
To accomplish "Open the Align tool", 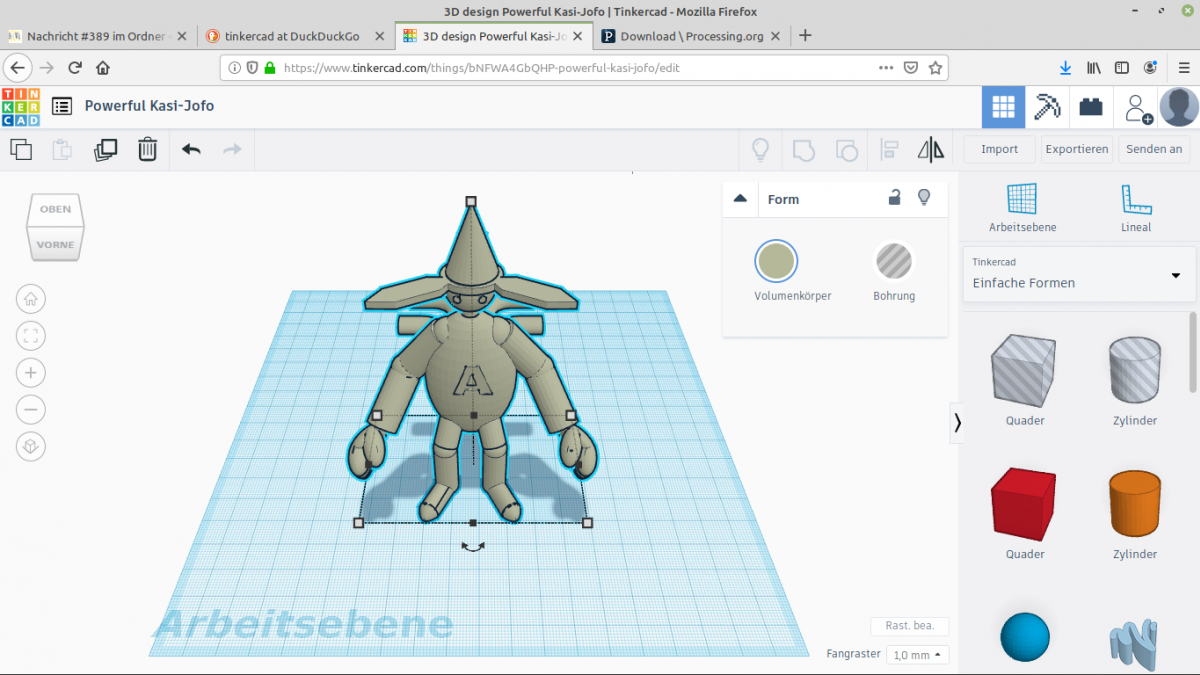I will (x=889, y=150).
